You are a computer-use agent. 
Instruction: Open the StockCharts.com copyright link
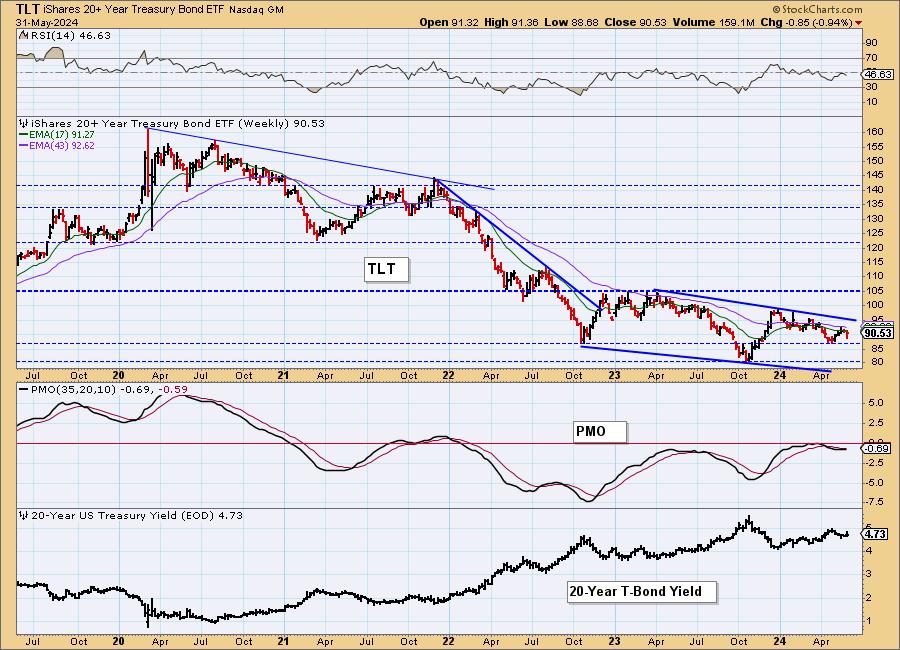point(817,9)
